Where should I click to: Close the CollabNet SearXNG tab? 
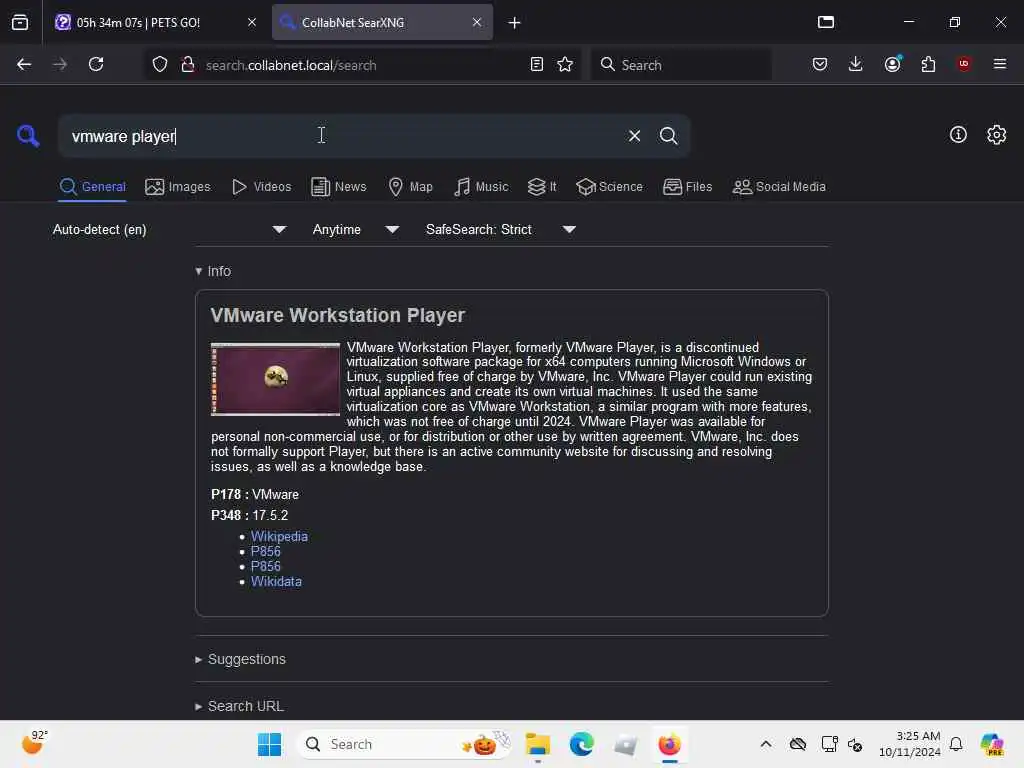[477, 22]
